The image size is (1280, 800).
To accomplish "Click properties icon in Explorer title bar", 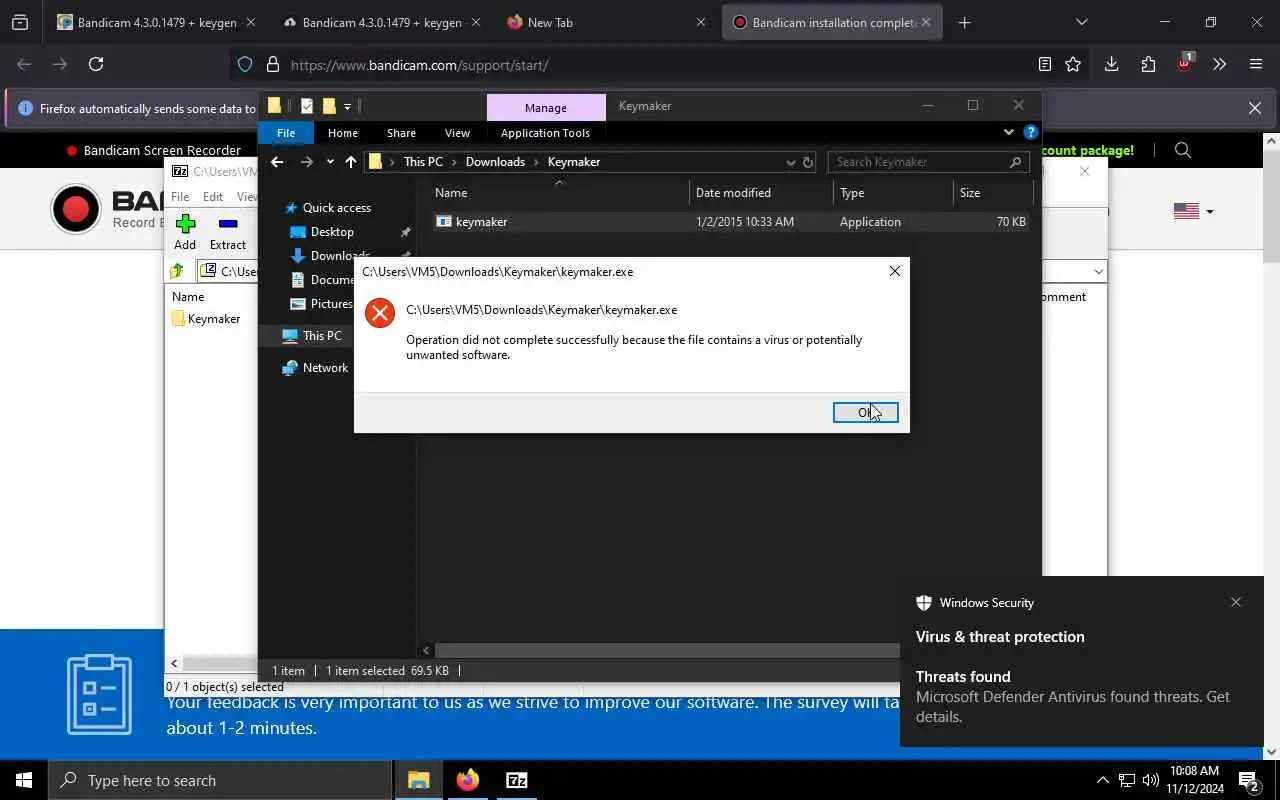I will 307,106.
